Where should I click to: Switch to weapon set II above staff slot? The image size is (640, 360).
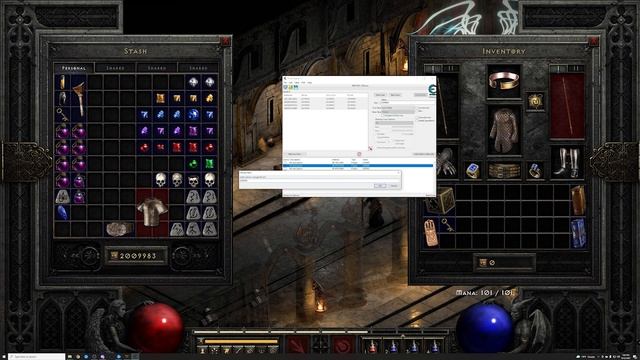click(575, 68)
